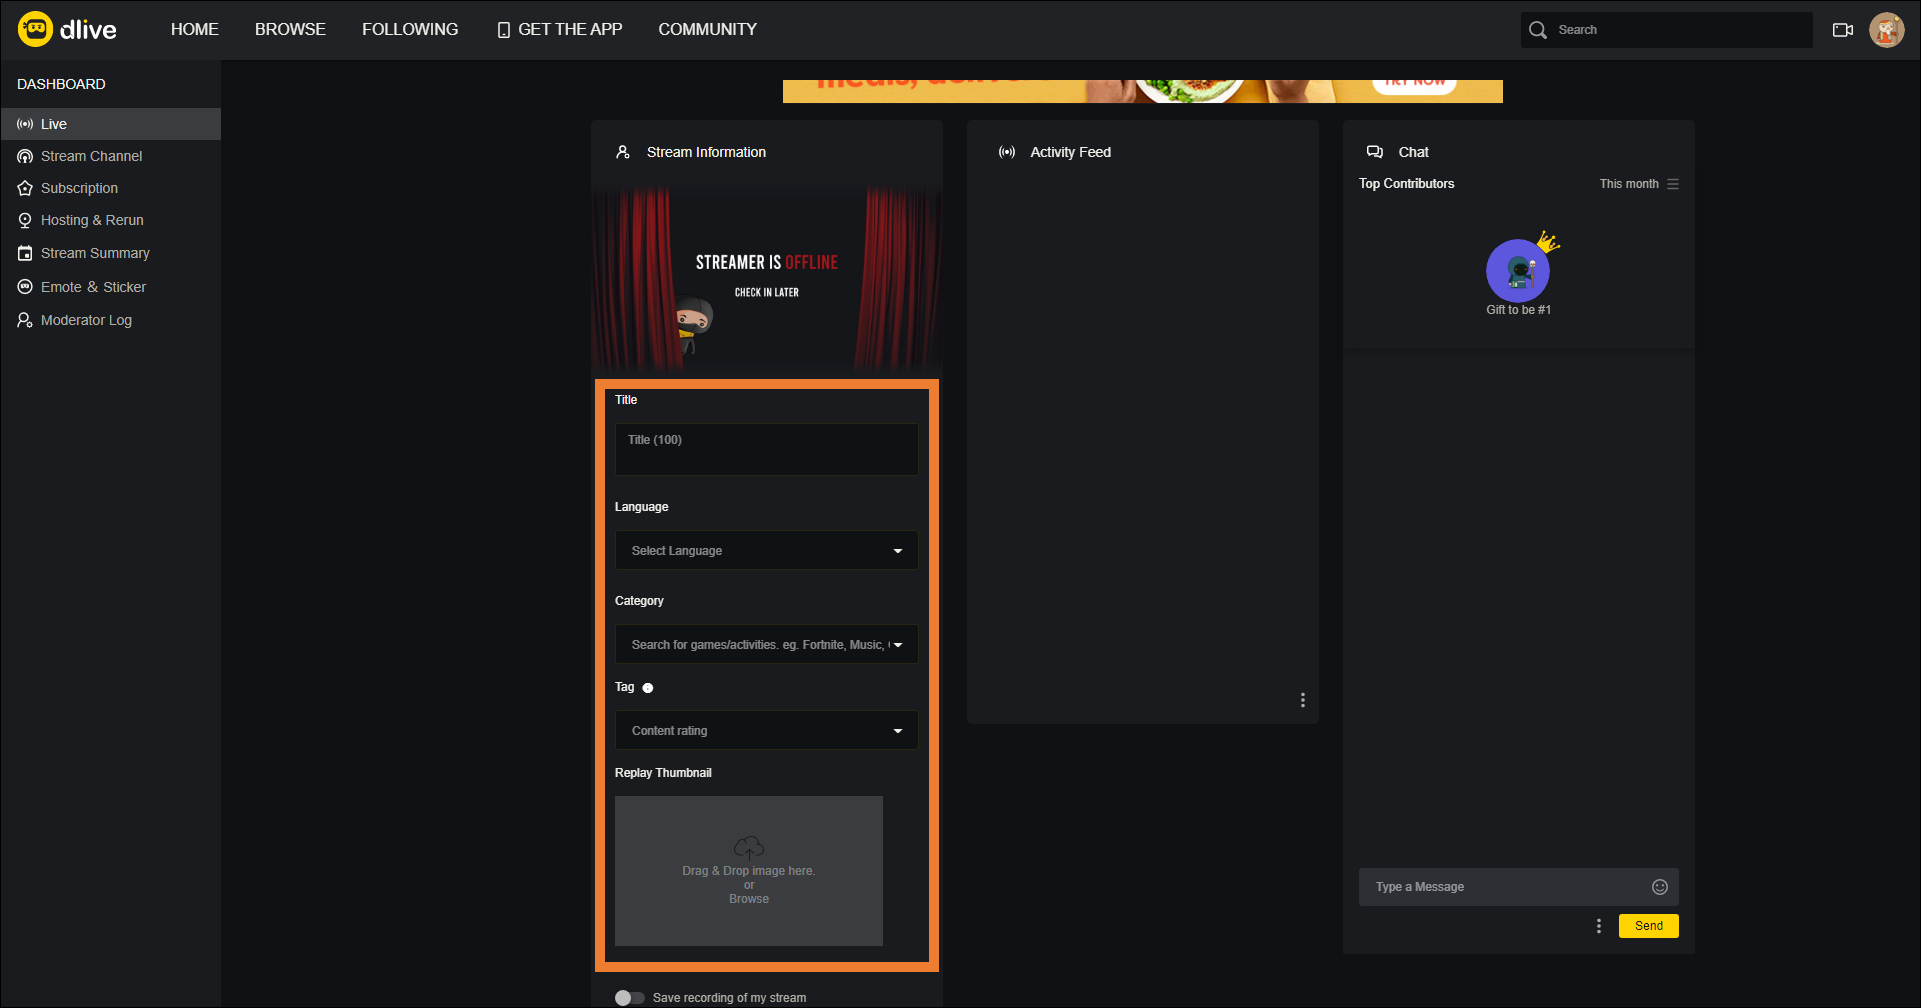Open Stream Channel in the sidebar
The image size is (1921, 1008).
tap(91, 156)
